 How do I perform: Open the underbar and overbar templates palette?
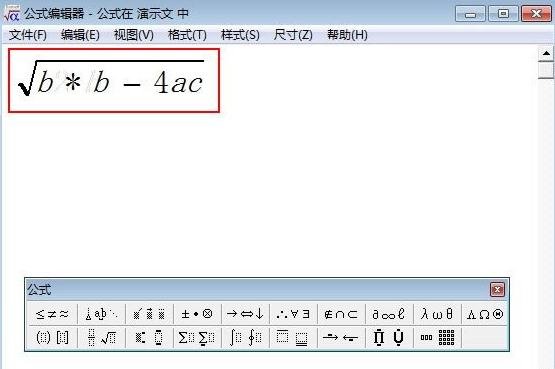[293, 337]
